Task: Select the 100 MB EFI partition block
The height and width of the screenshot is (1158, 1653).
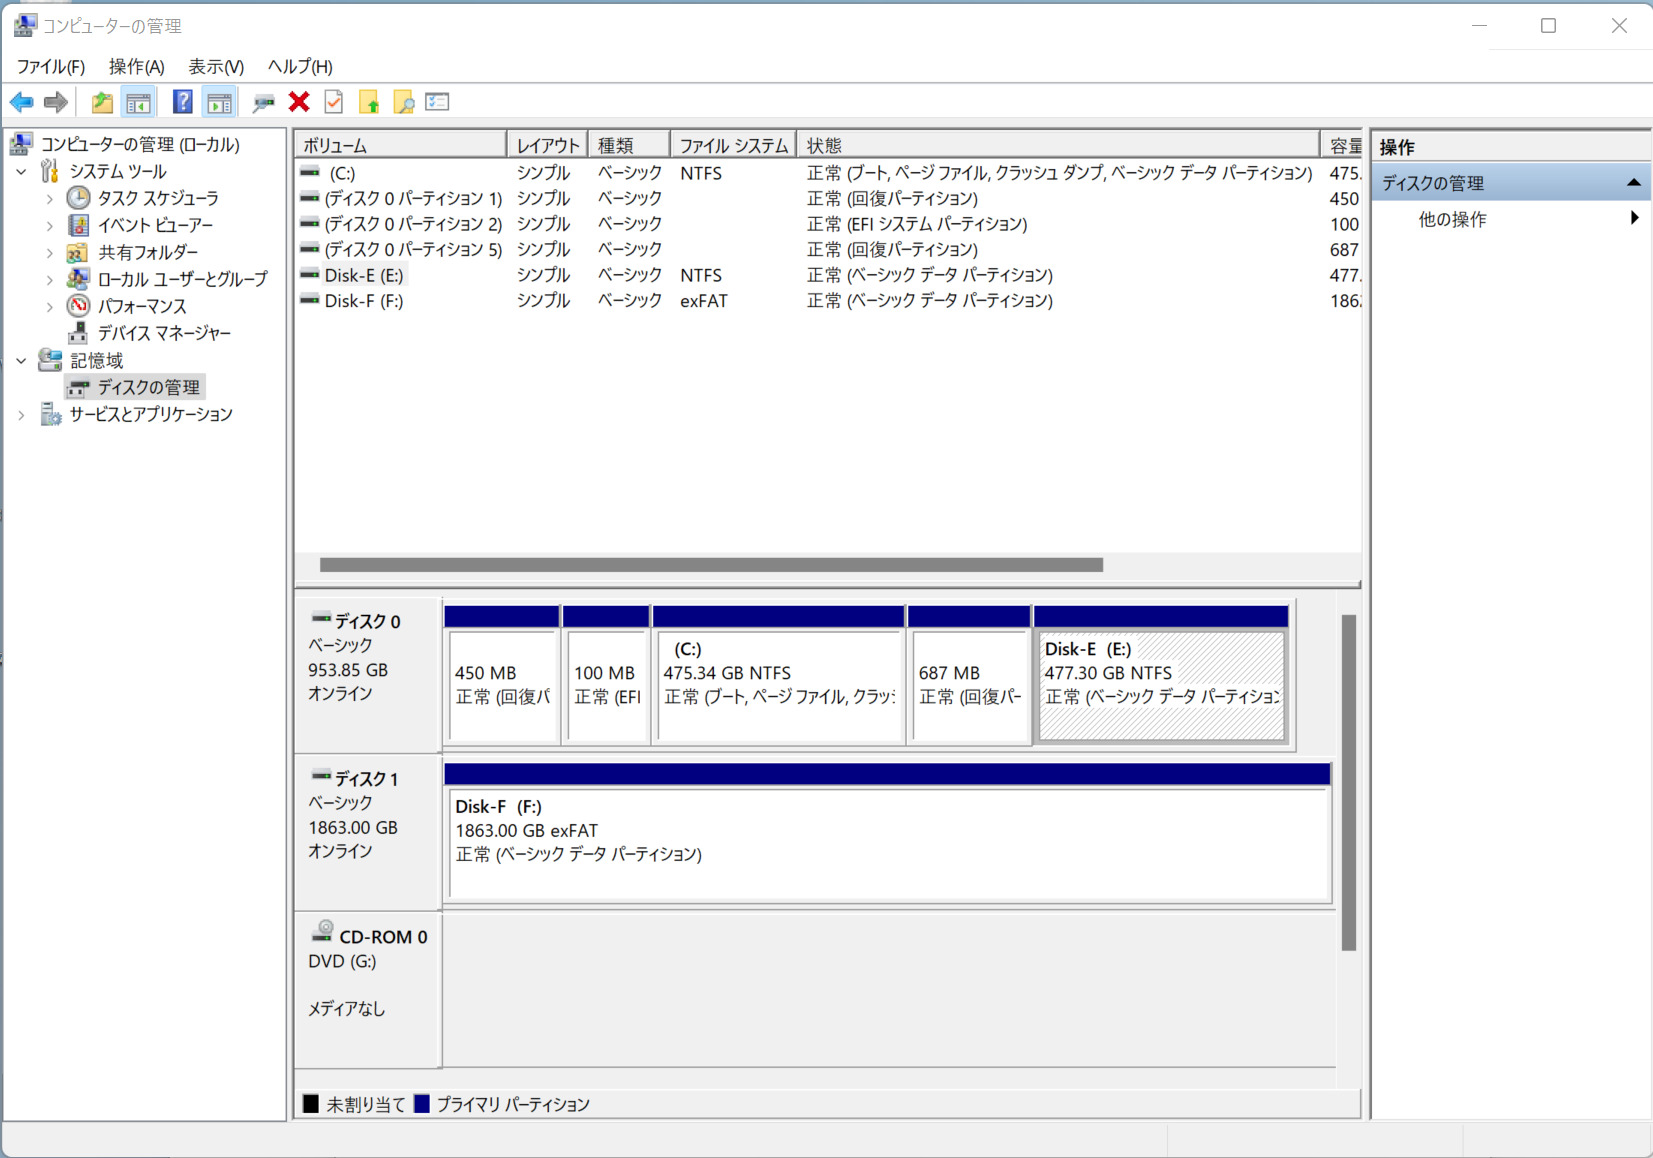Action: tap(606, 675)
